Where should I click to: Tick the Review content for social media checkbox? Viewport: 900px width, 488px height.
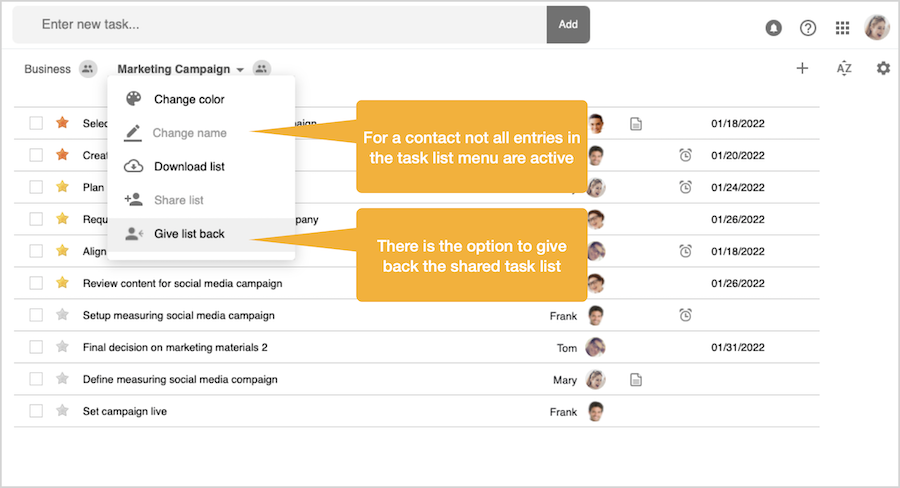pyautogui.click(x=36, y=283)
